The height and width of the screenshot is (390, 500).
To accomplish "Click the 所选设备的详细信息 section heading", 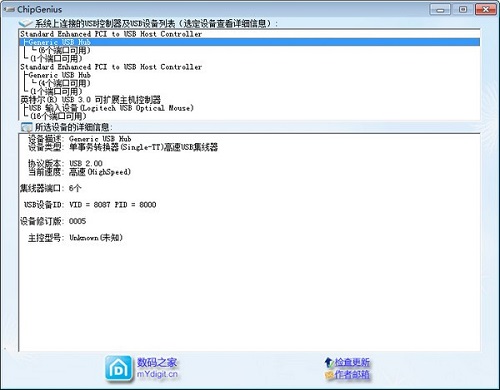I will (74, 127).
